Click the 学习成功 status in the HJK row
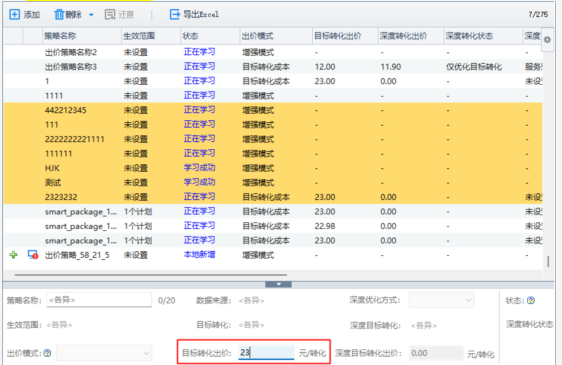 point(199,168)
